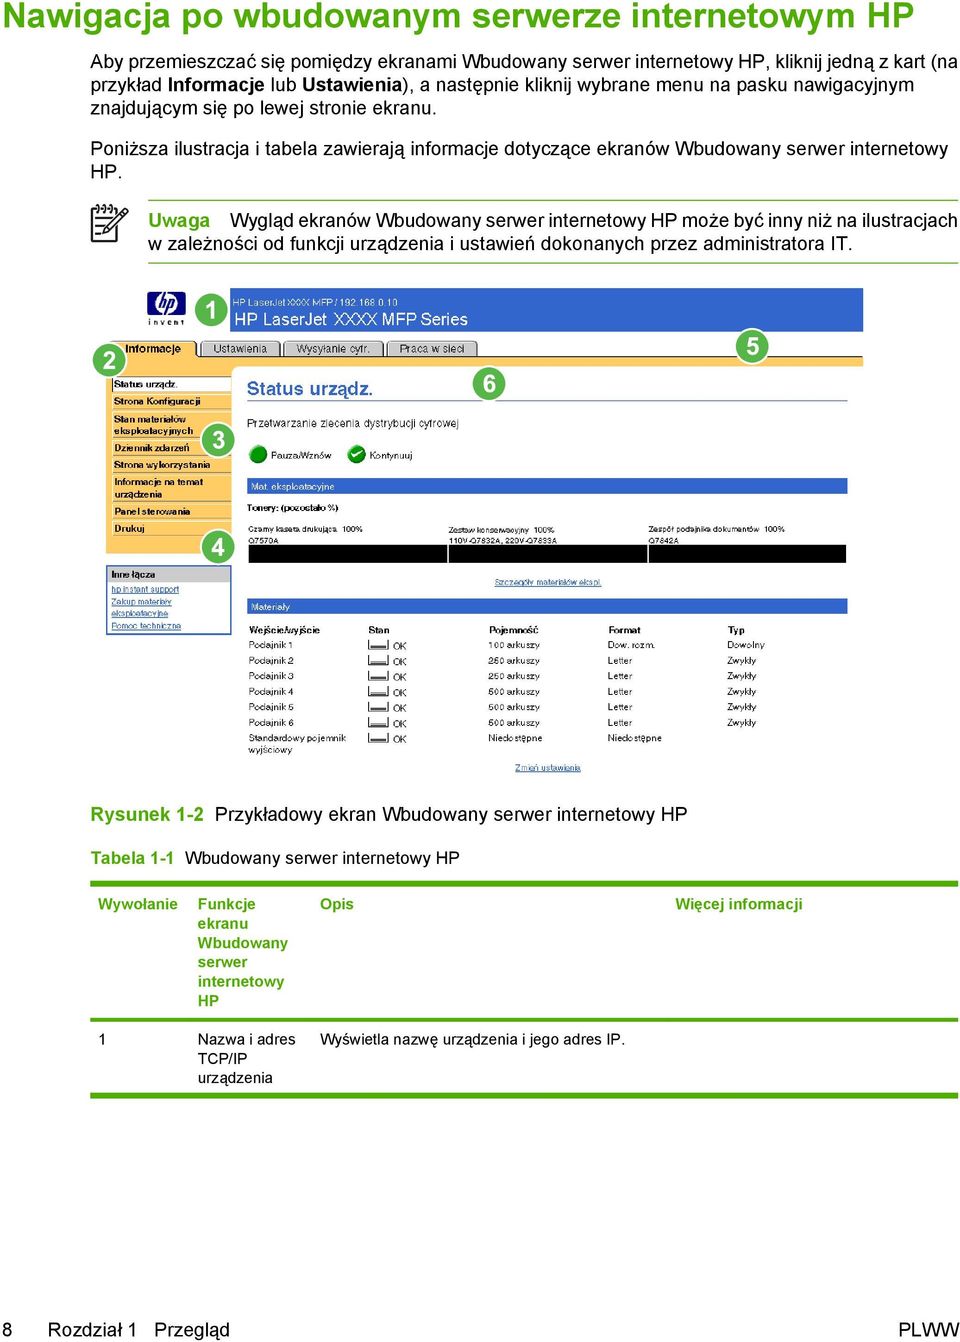Open Stan materiałów eksploatacyjnych menu item
This screenshot has height=1342, width=960.
coord(153,425)
